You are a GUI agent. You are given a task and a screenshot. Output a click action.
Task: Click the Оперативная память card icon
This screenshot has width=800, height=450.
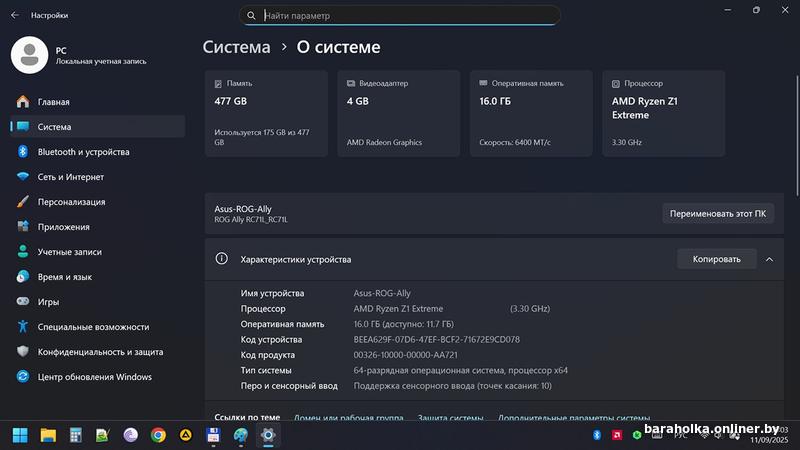click(x=483, y=83)
